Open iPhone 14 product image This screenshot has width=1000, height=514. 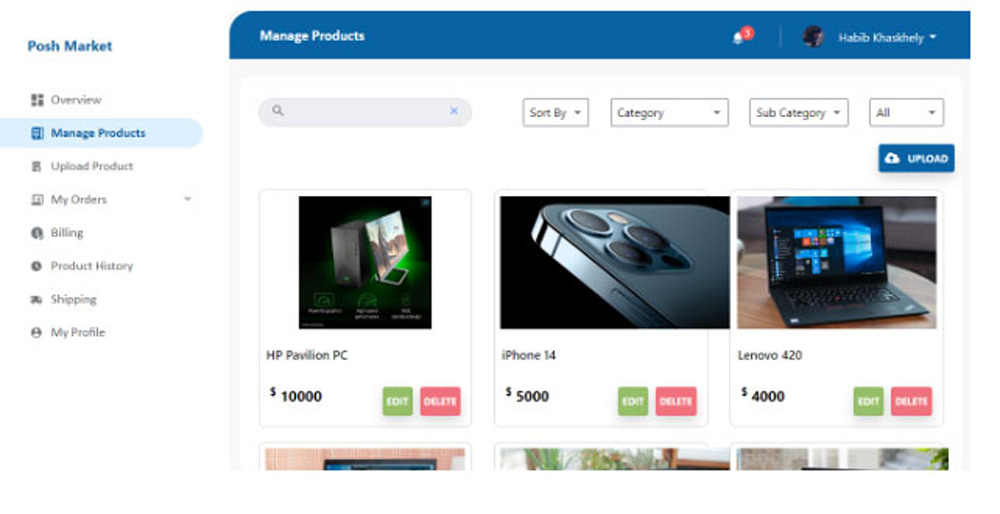[615, 263]
